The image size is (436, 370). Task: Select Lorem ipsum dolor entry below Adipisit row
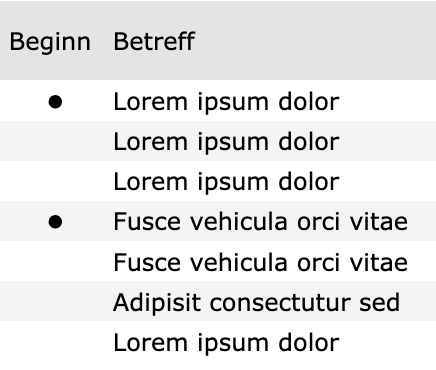pyautogui.click(x=226, y=343)
